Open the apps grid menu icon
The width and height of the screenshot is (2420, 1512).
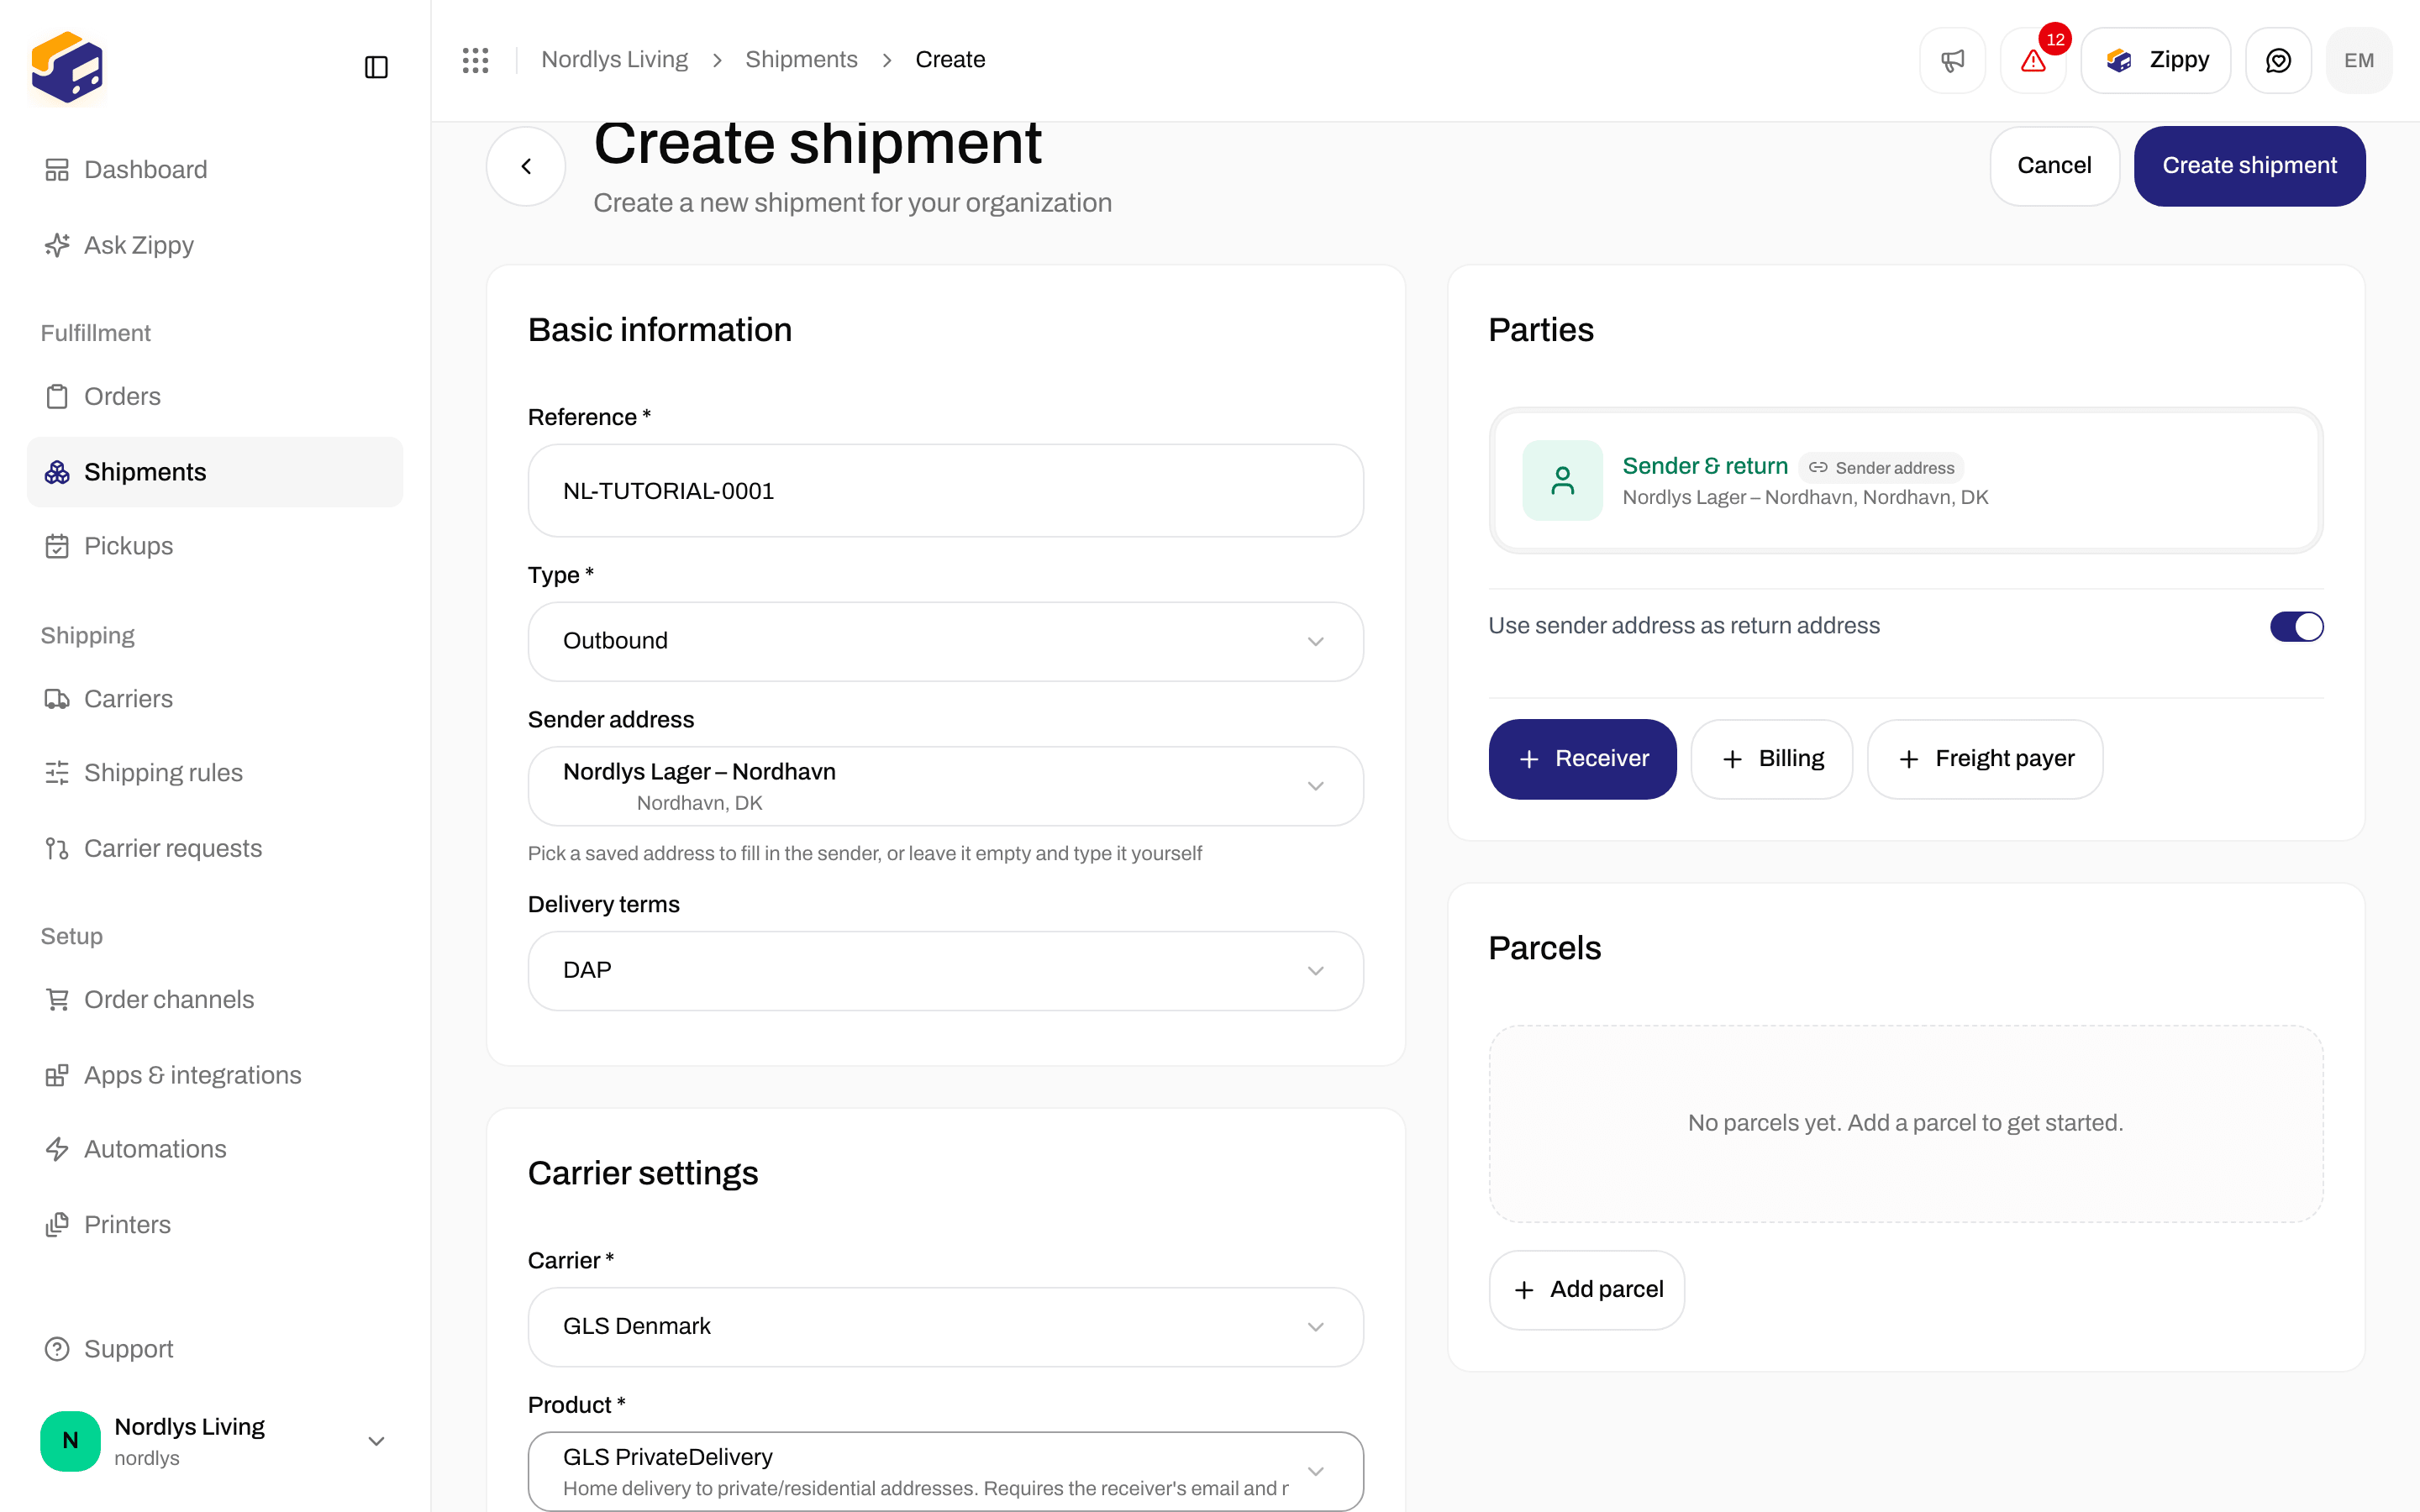(476, 60)
